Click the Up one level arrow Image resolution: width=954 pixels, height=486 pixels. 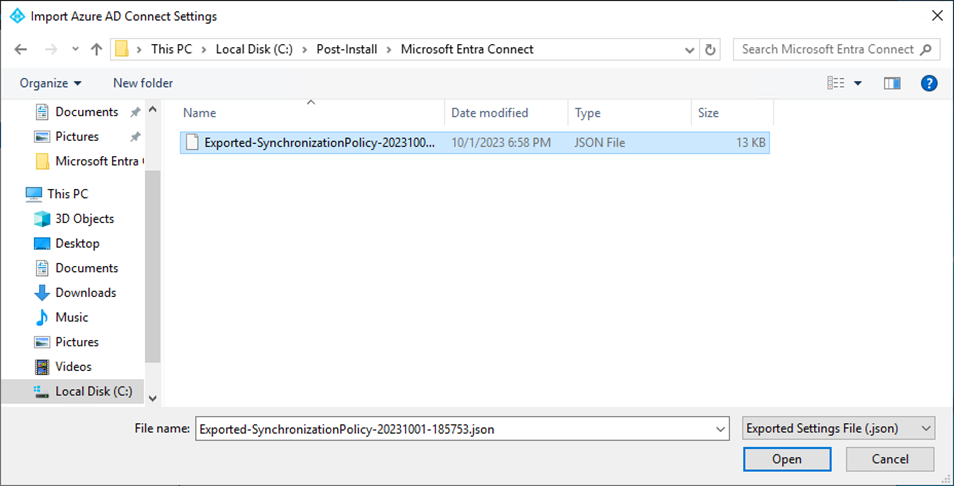click(x=96, y=49)
